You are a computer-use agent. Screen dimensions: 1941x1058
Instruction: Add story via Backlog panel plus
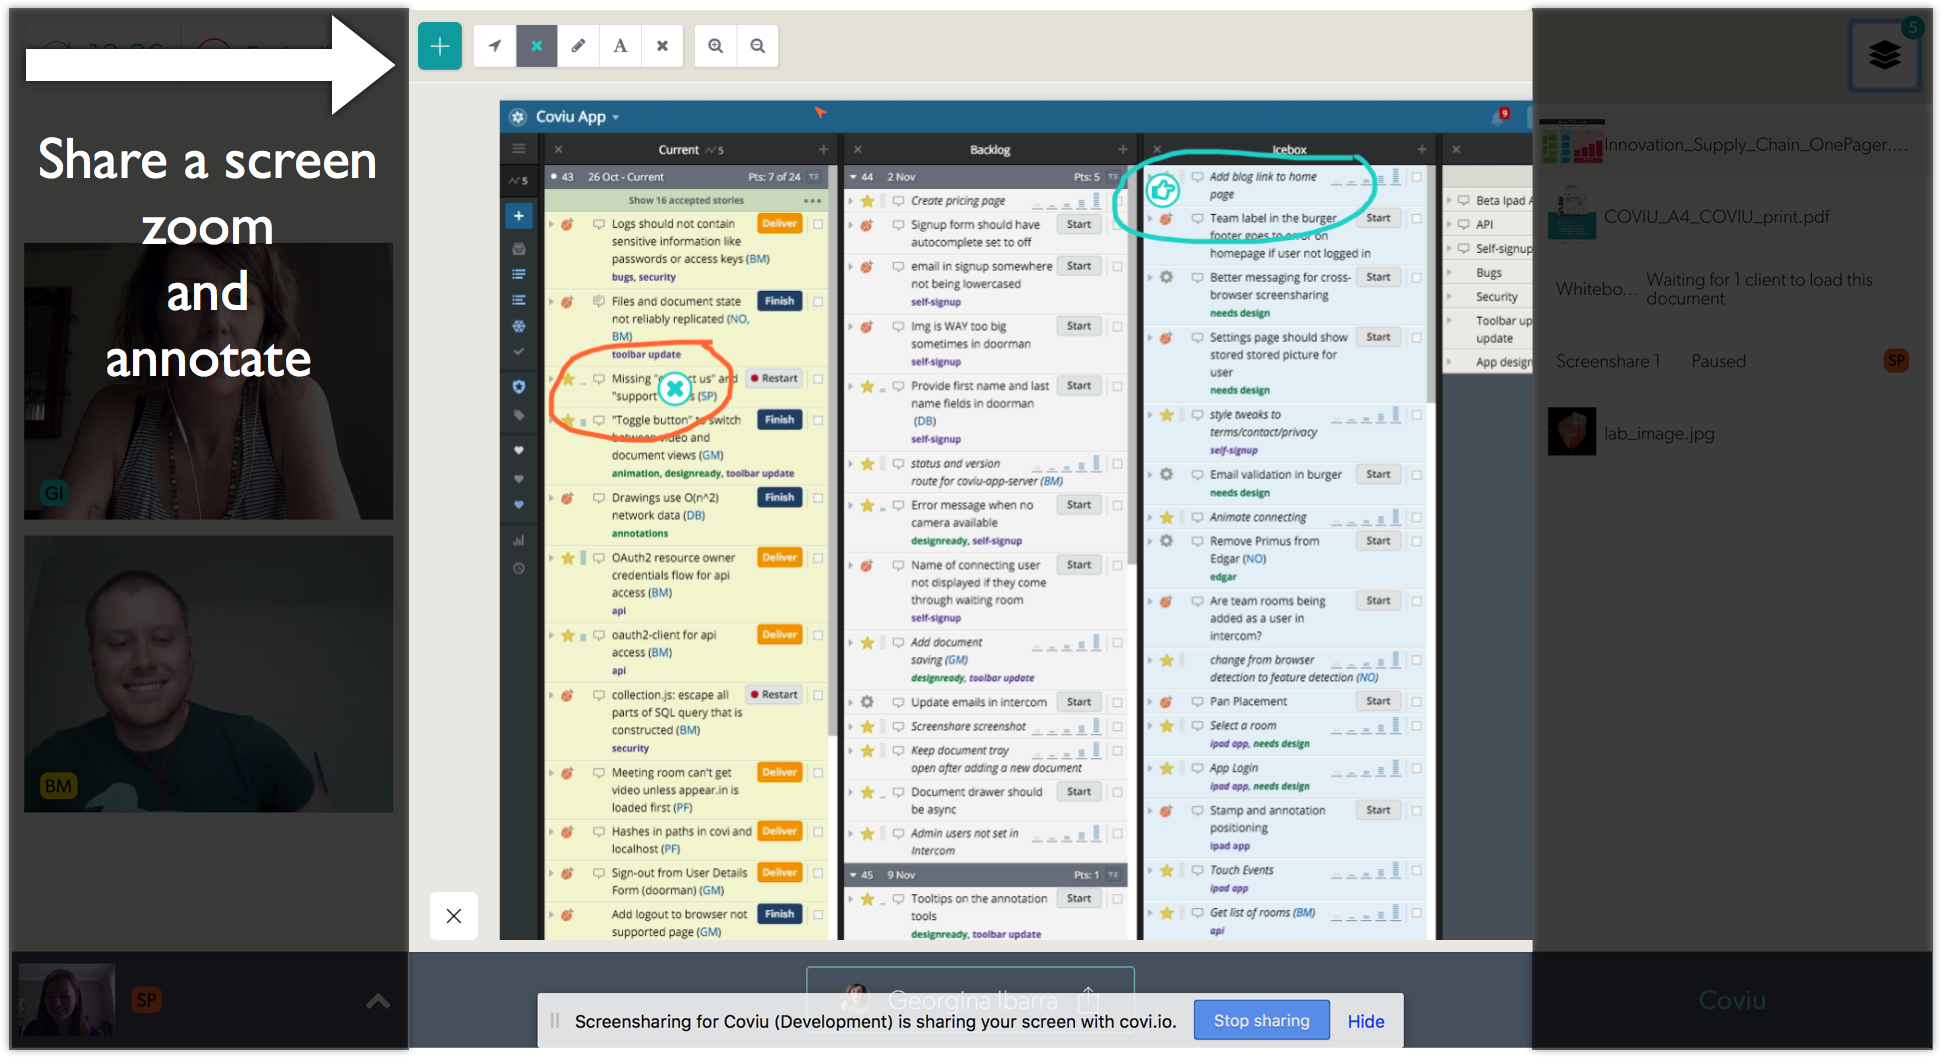pos(1122,149)
